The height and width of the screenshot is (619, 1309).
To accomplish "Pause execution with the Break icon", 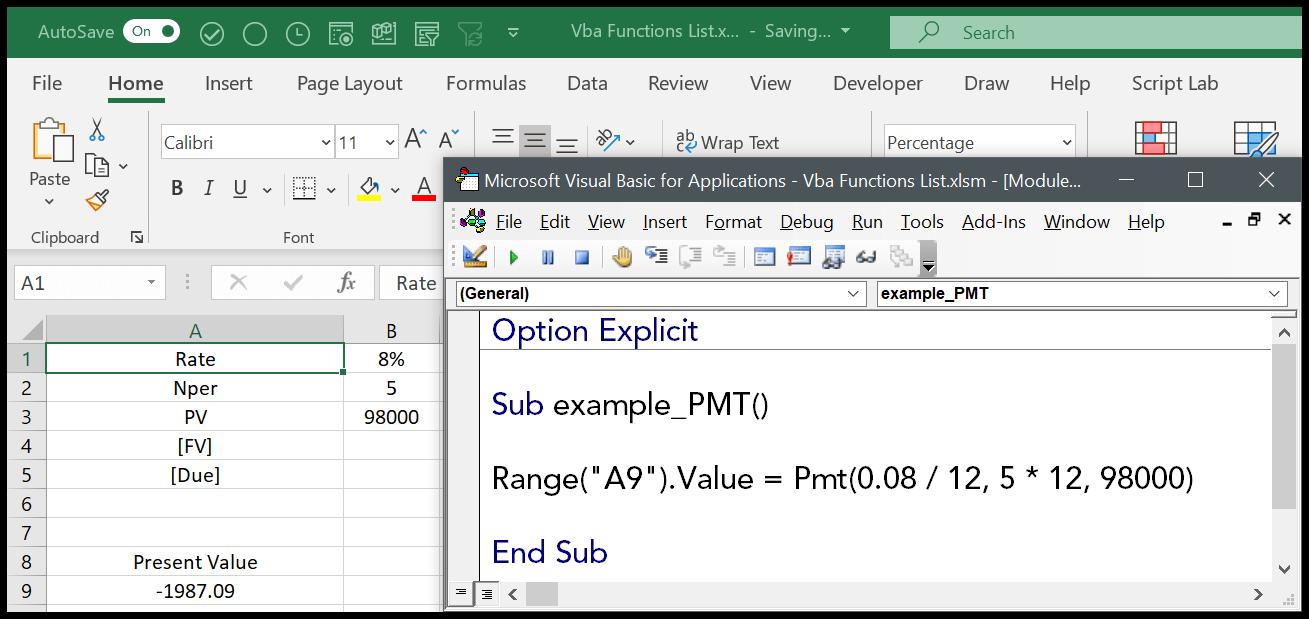I will (547, 257).
